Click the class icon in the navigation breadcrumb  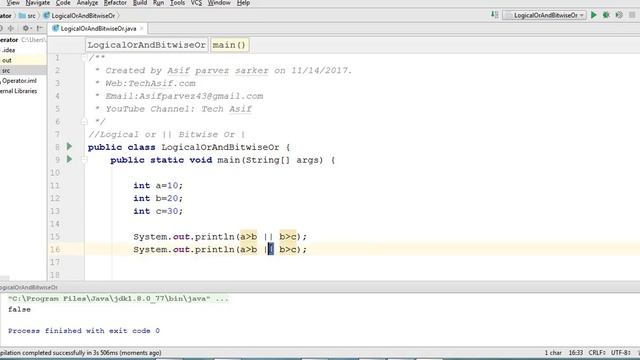[47, 16]
